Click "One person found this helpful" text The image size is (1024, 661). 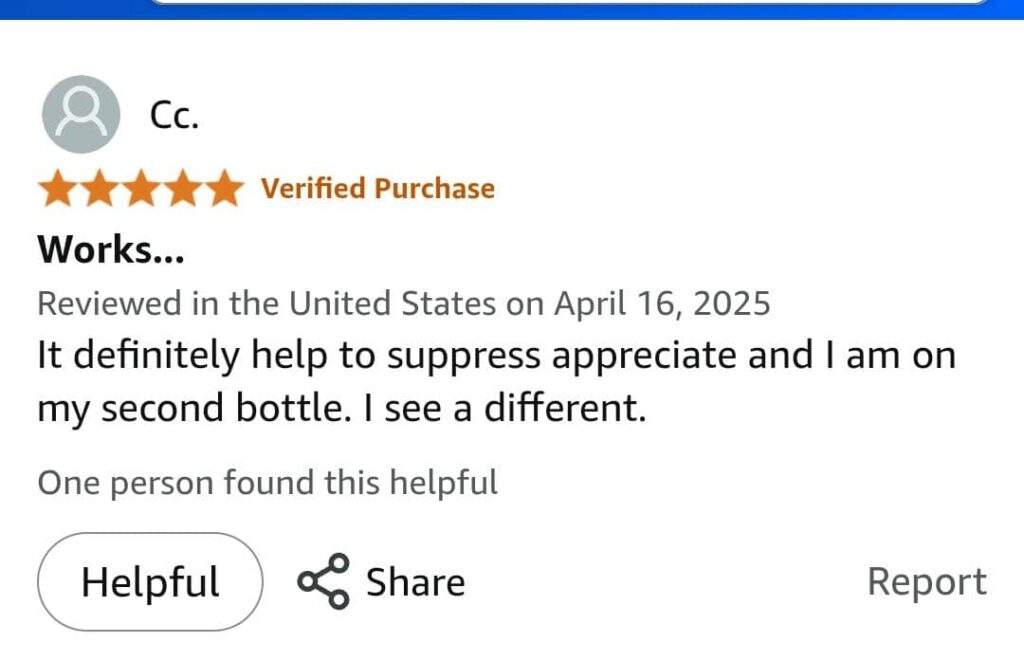[x=267, y=483]
